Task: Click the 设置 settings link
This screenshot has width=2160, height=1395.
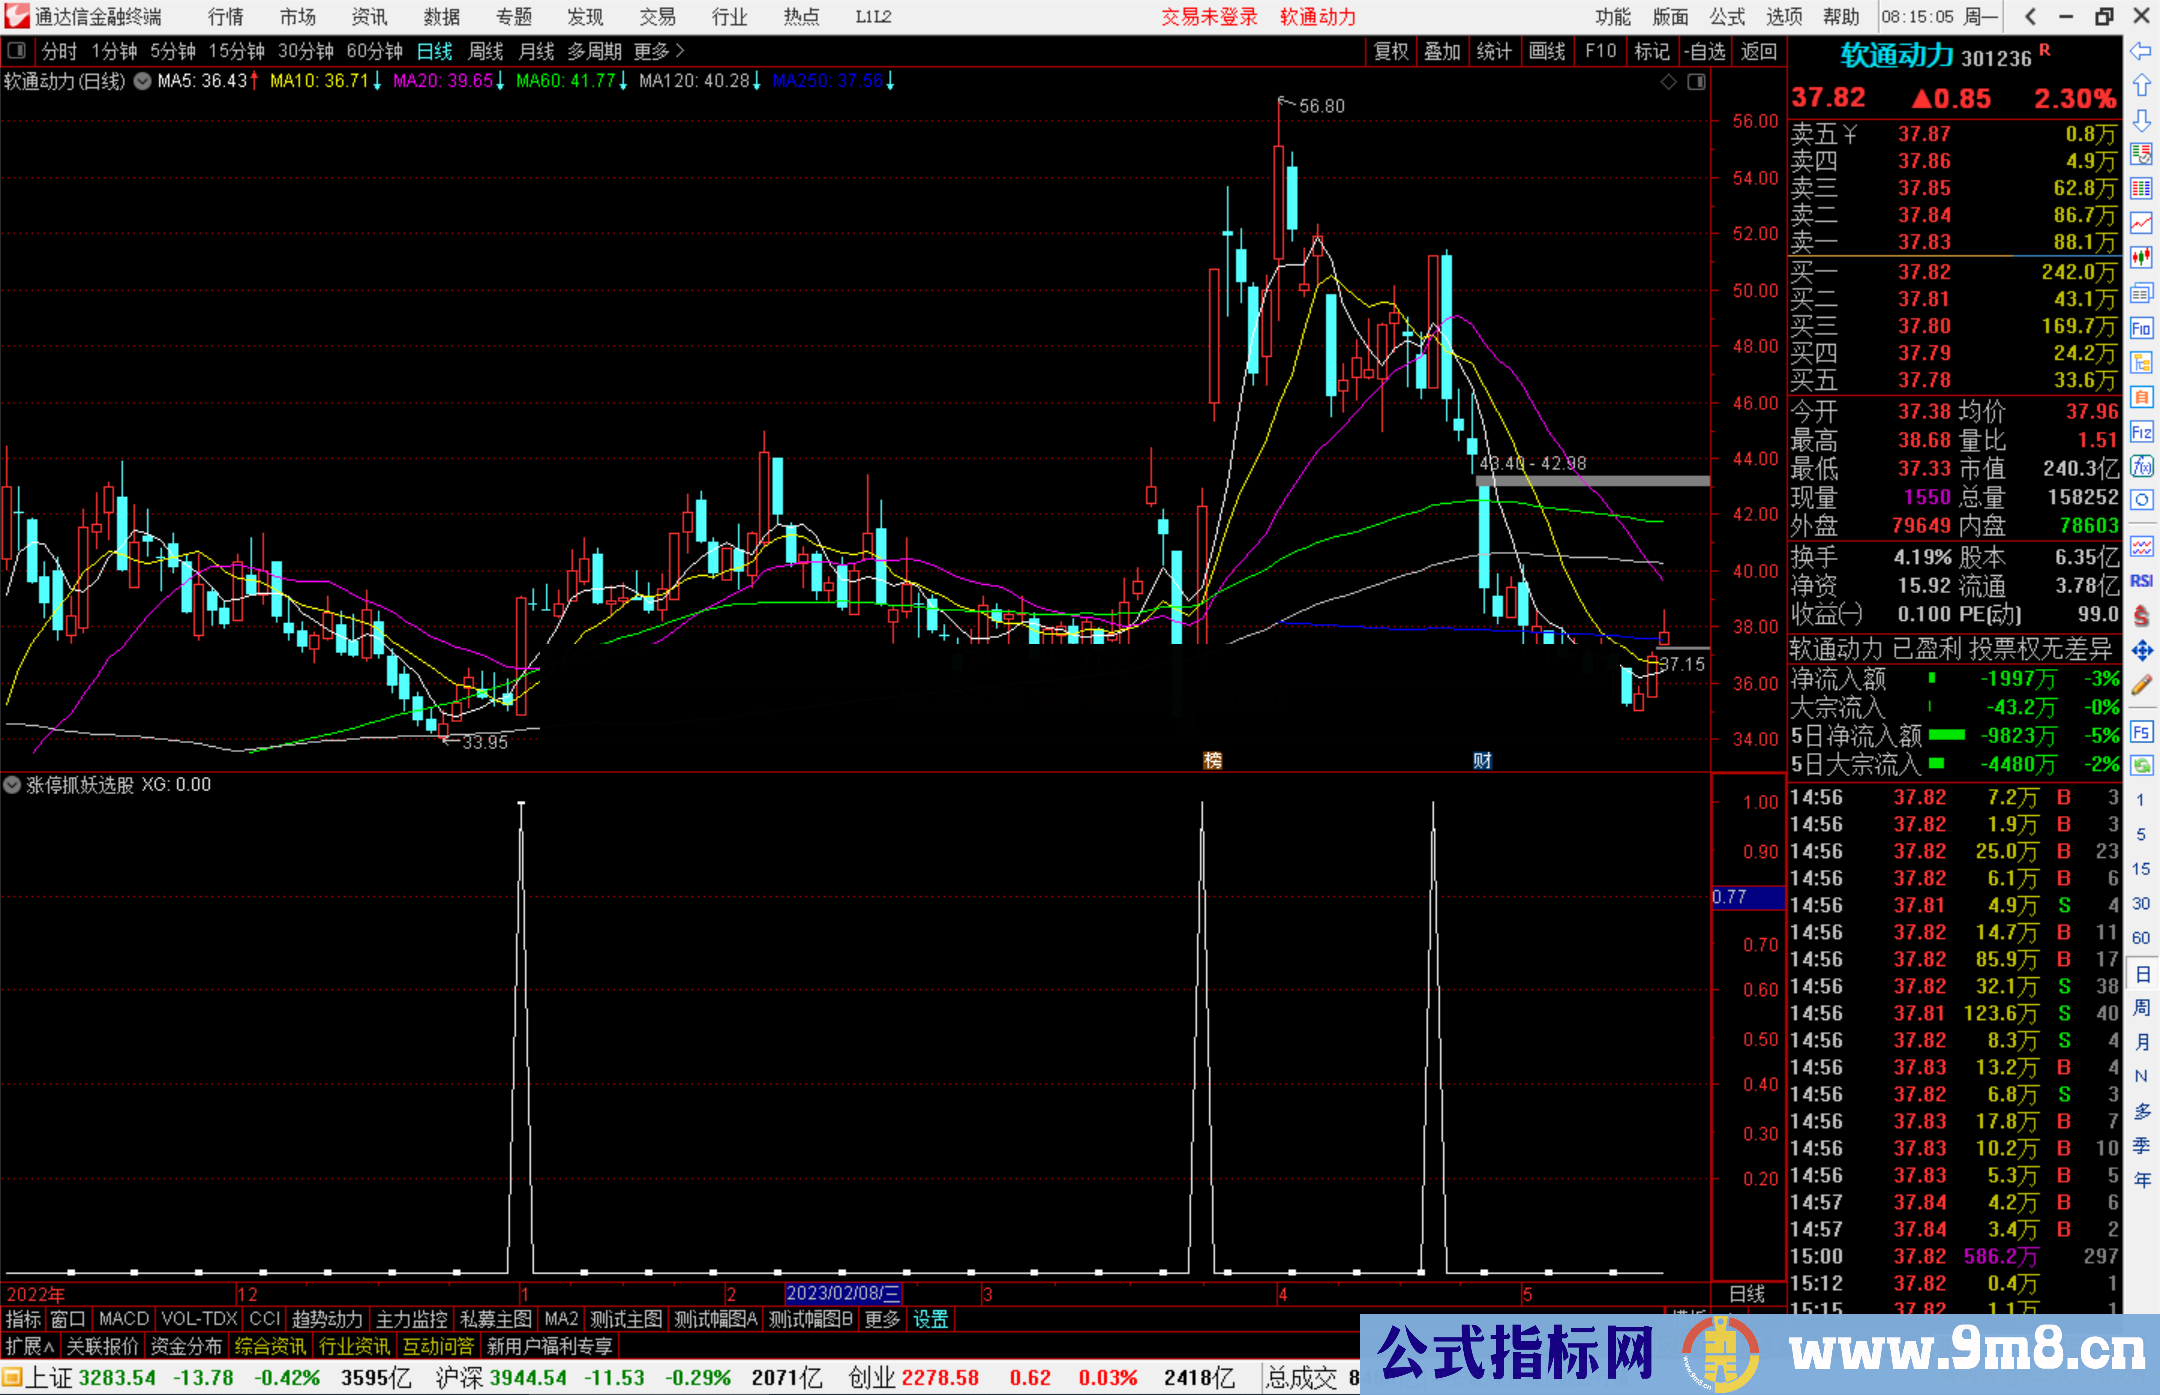Action: point(930,1319)
